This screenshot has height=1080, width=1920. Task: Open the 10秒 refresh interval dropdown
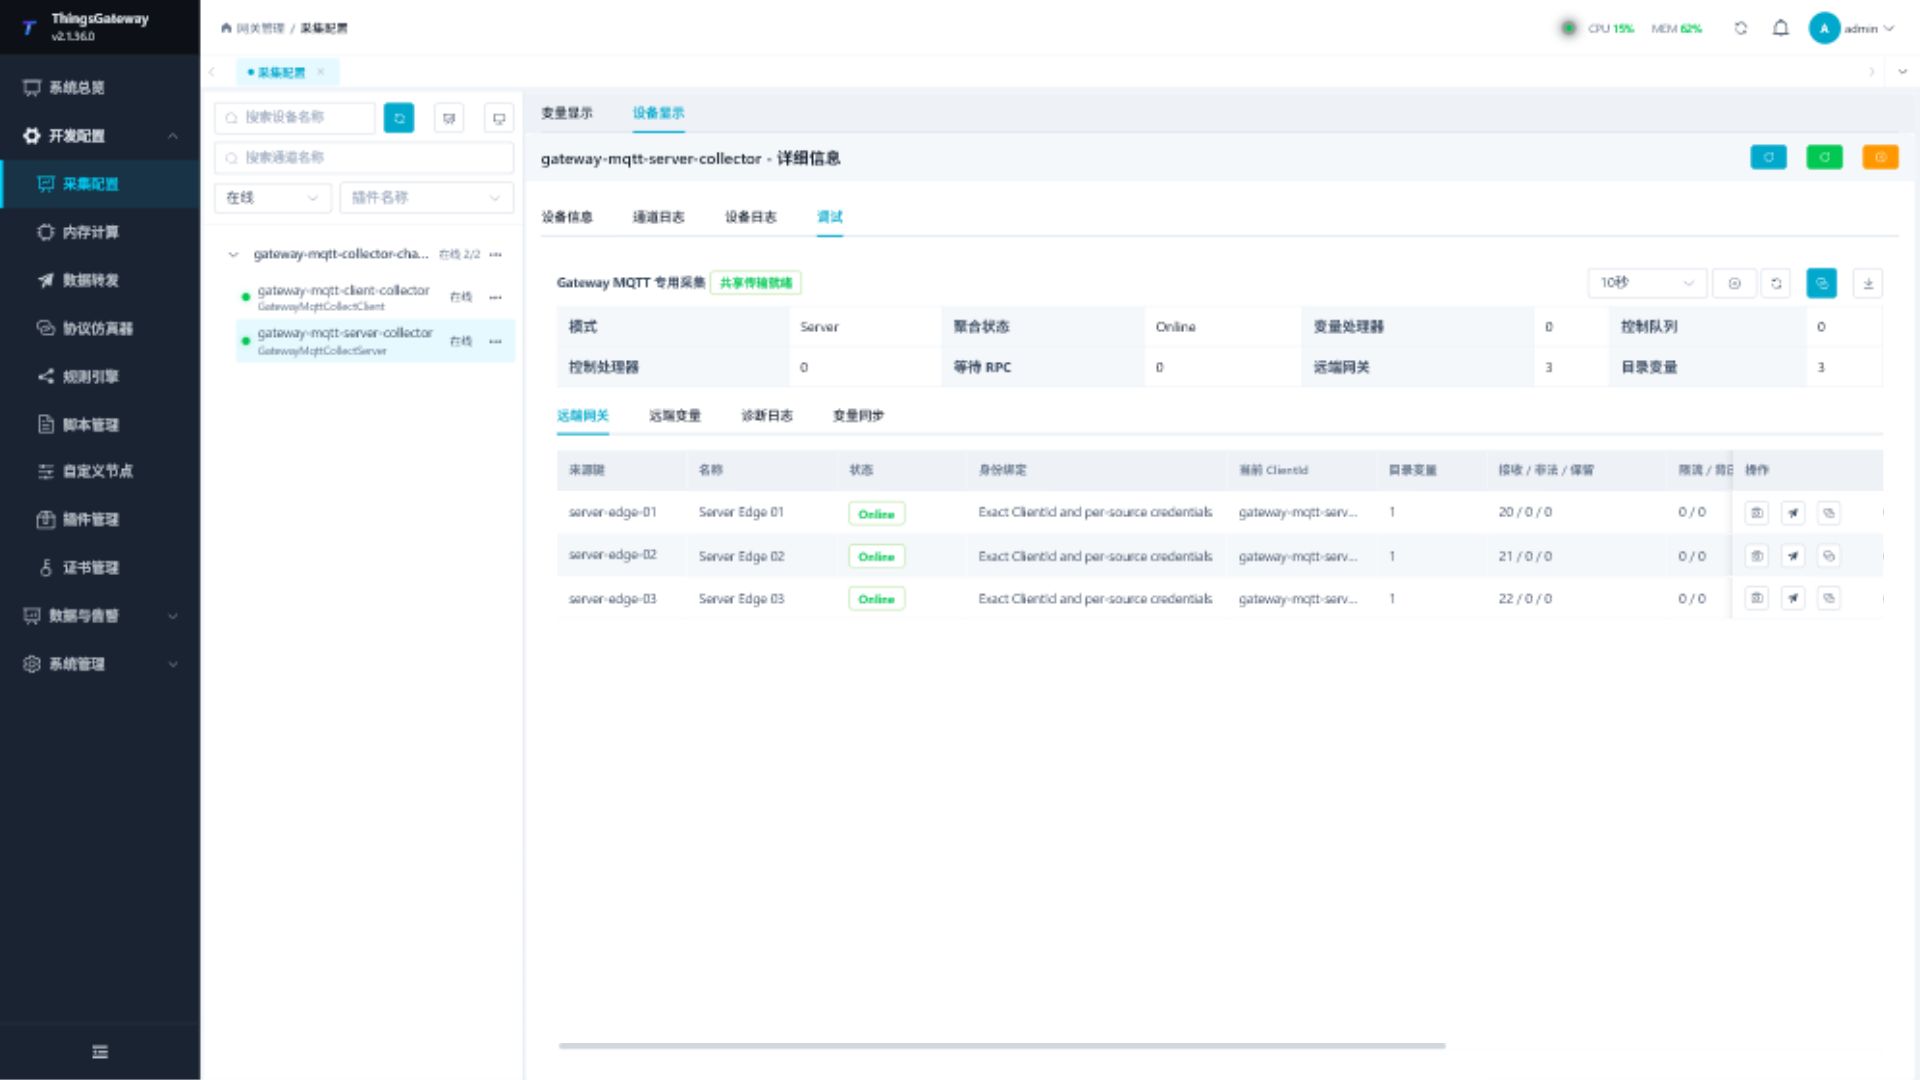tap(1647, 283)
